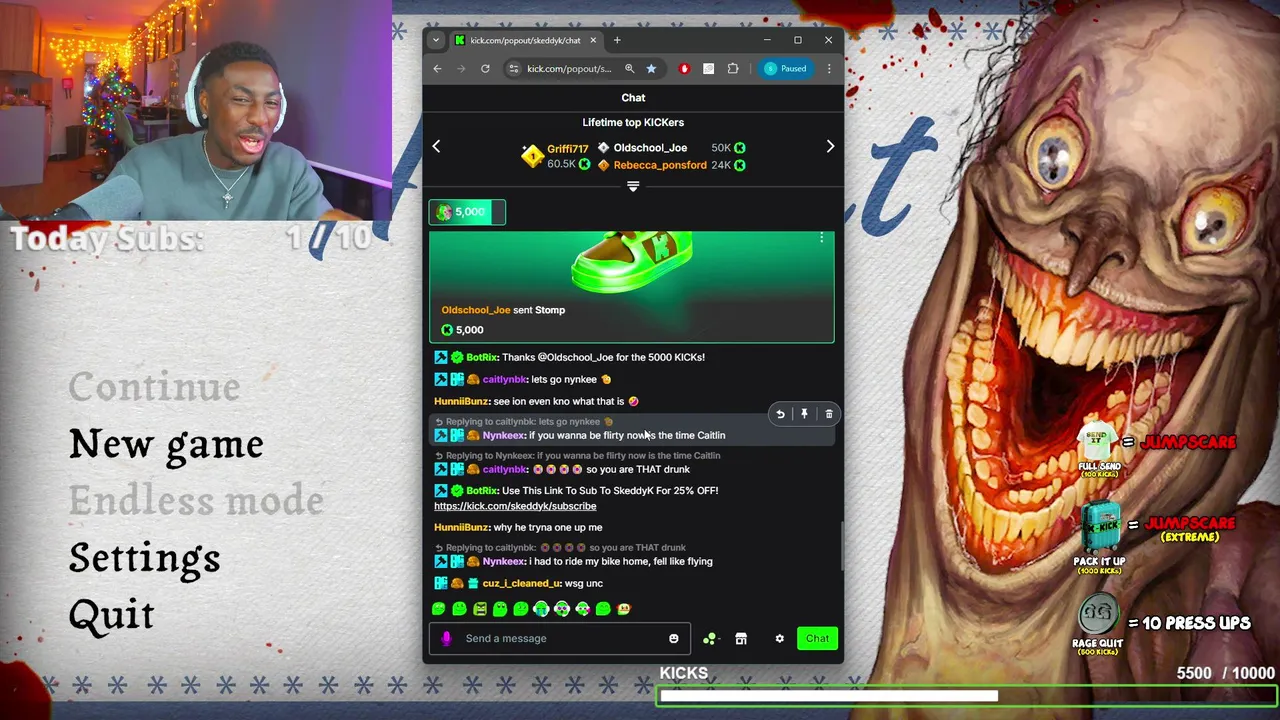Click BotRix username in thanks message

click(482, 357)
